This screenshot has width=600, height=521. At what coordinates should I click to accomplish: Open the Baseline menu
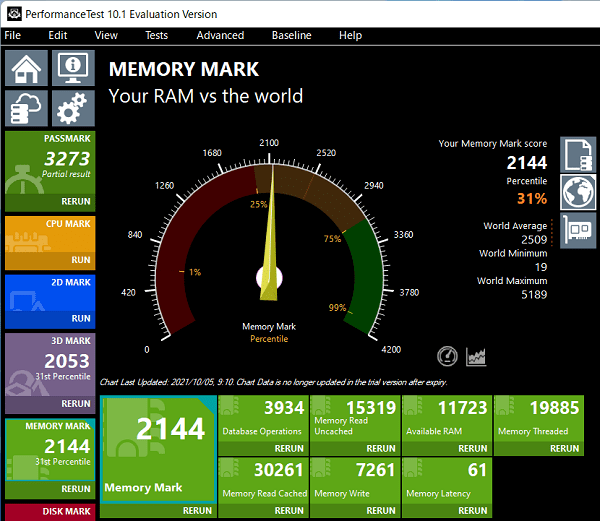point(292,36)
